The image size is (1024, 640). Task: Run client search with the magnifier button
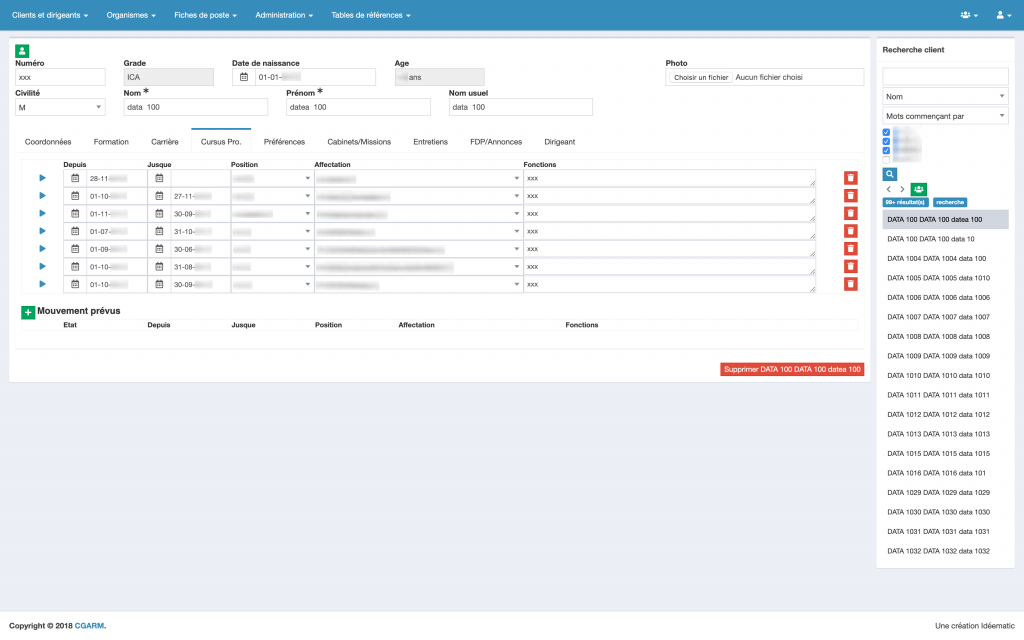coord(889,174)
